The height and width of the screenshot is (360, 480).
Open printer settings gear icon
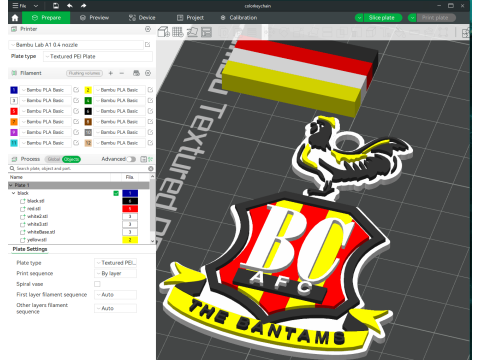click(x=148, y=29)
